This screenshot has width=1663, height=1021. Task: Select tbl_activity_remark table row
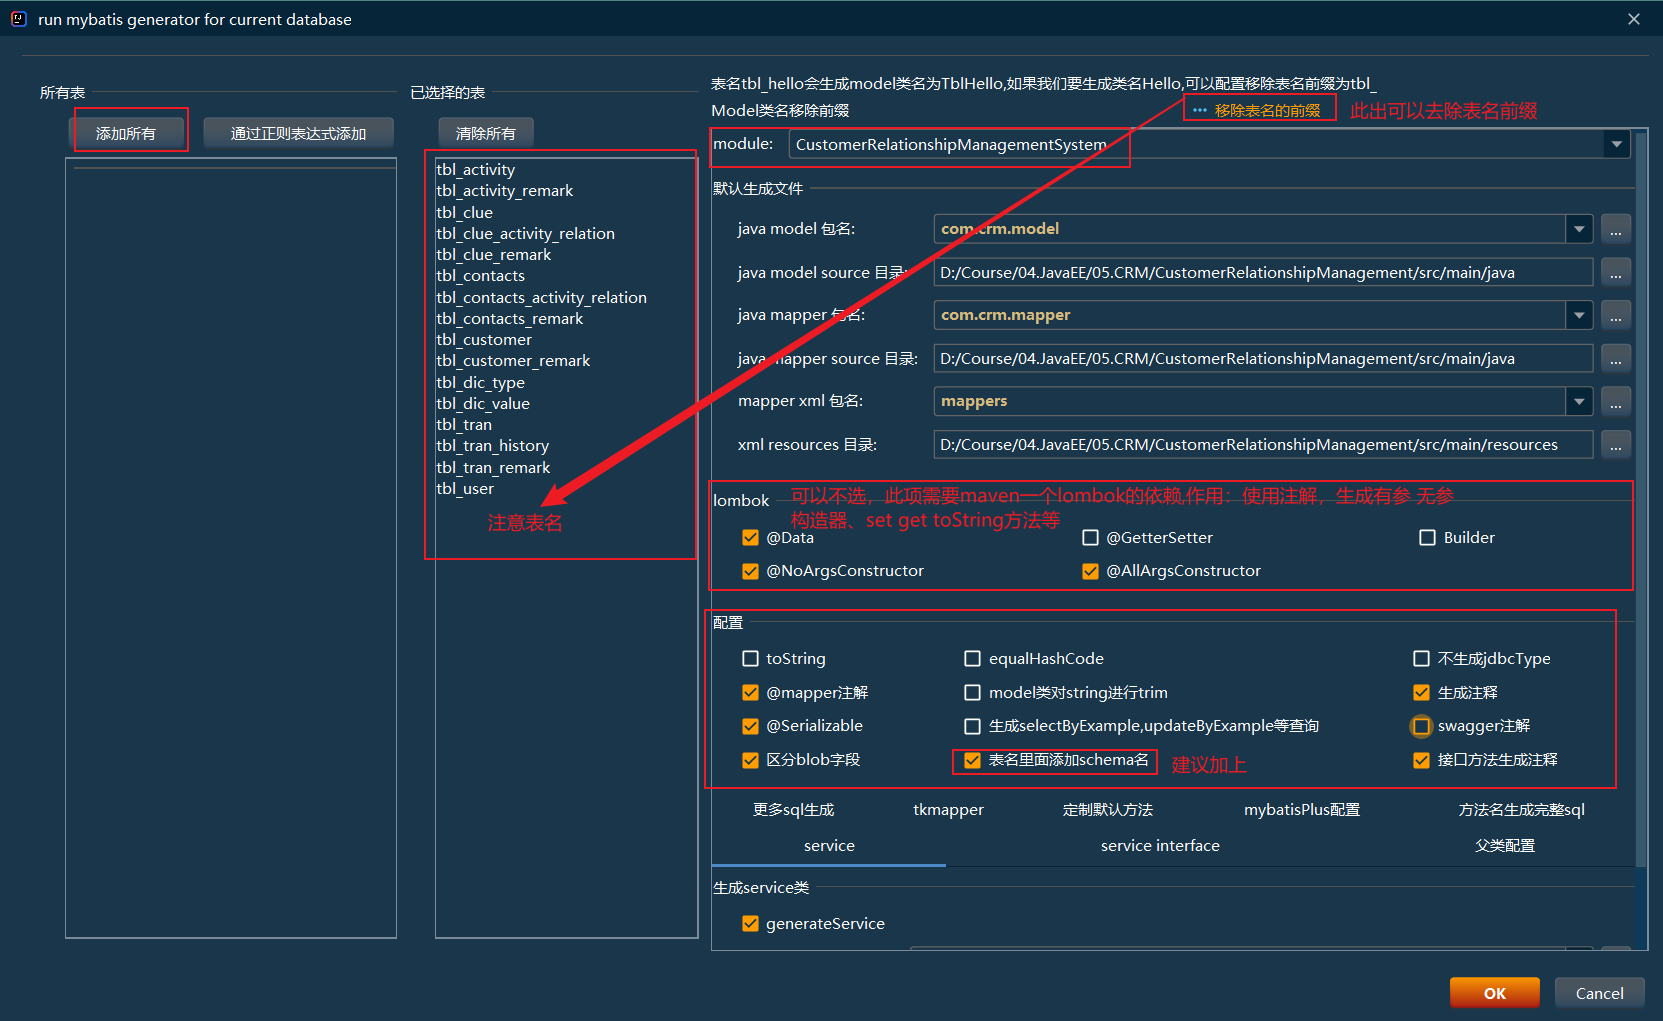[x=566, y=191]
